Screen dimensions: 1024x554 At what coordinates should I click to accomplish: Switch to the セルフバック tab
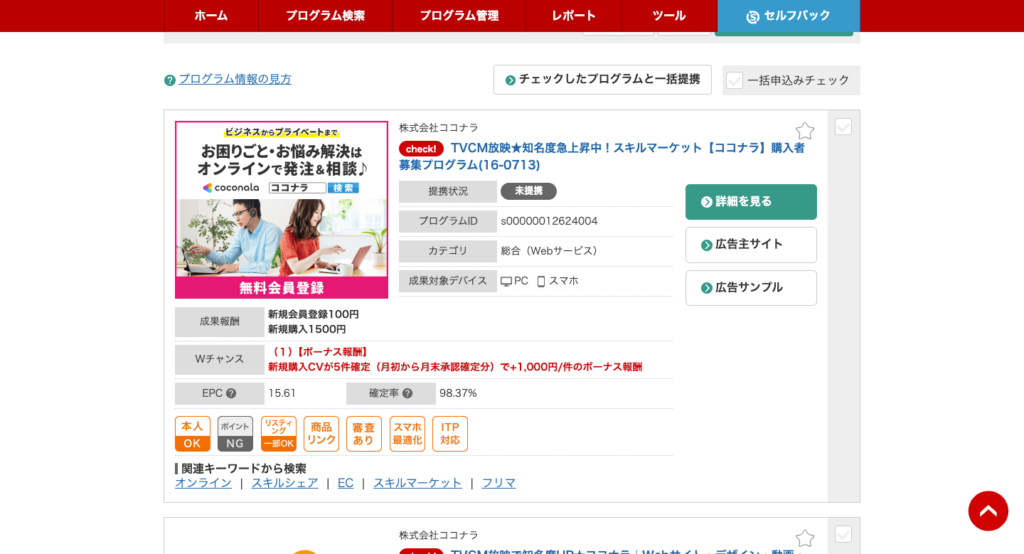[x=788, y=16]
